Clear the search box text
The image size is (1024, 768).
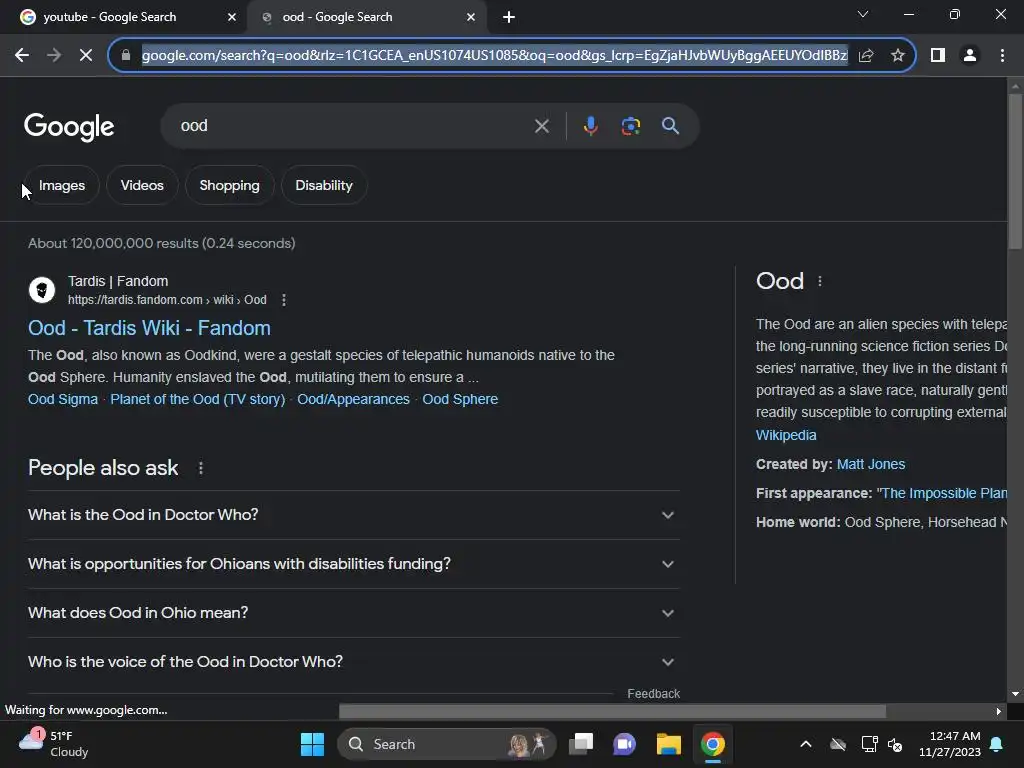pos(541,126)
